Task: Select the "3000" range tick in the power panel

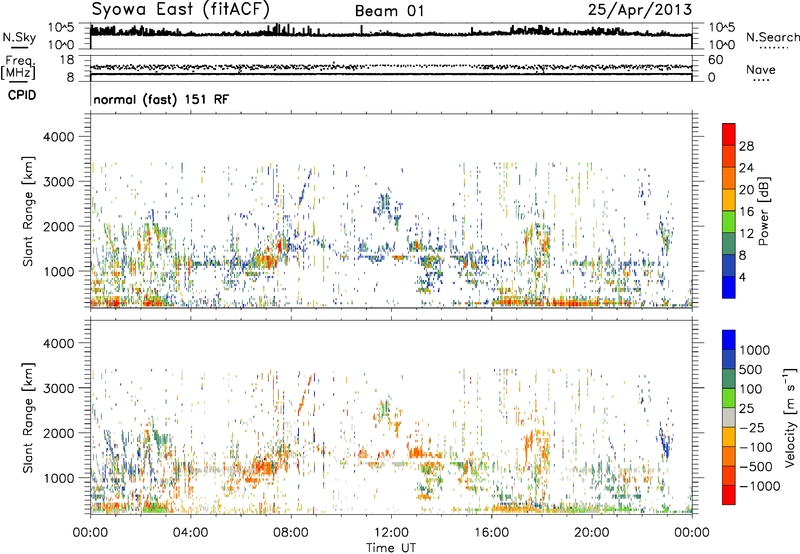Action: pos(59,182)
